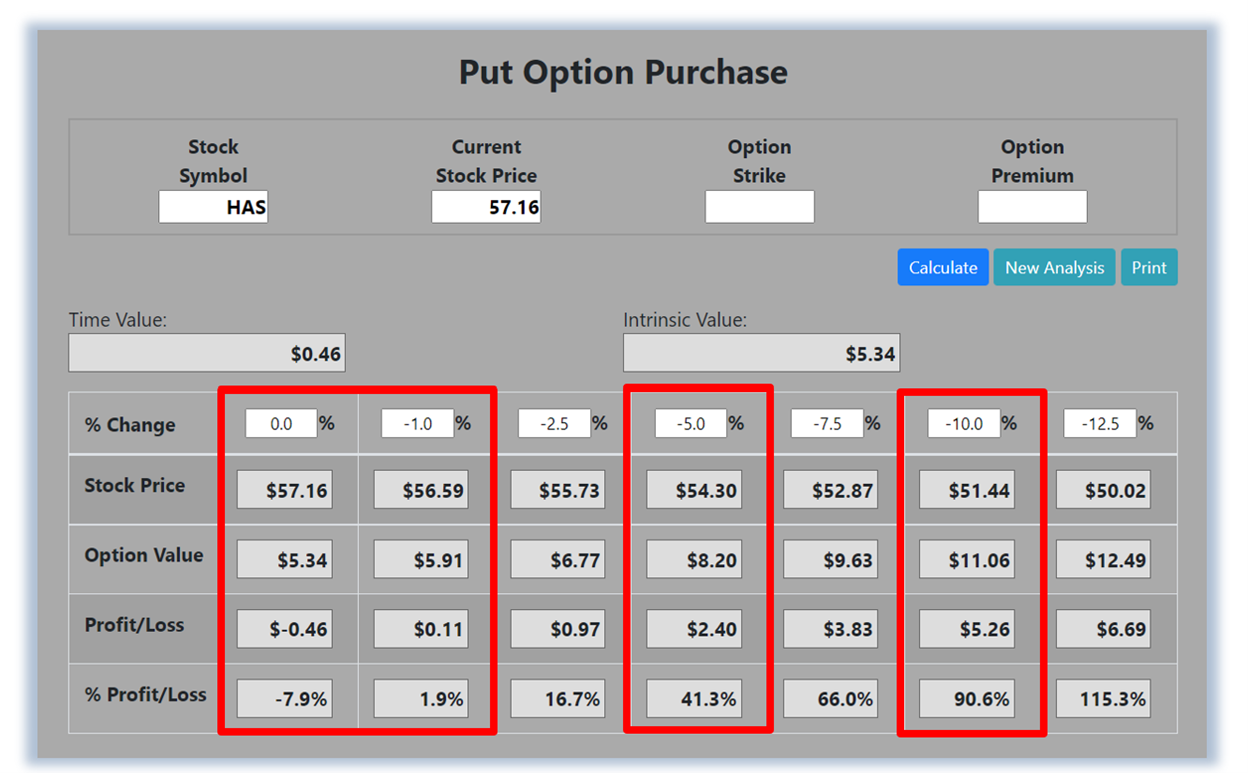The image size is (1248, 773).
Task: Select the -2.5 percent change field
Action: (x=554, y=424)
